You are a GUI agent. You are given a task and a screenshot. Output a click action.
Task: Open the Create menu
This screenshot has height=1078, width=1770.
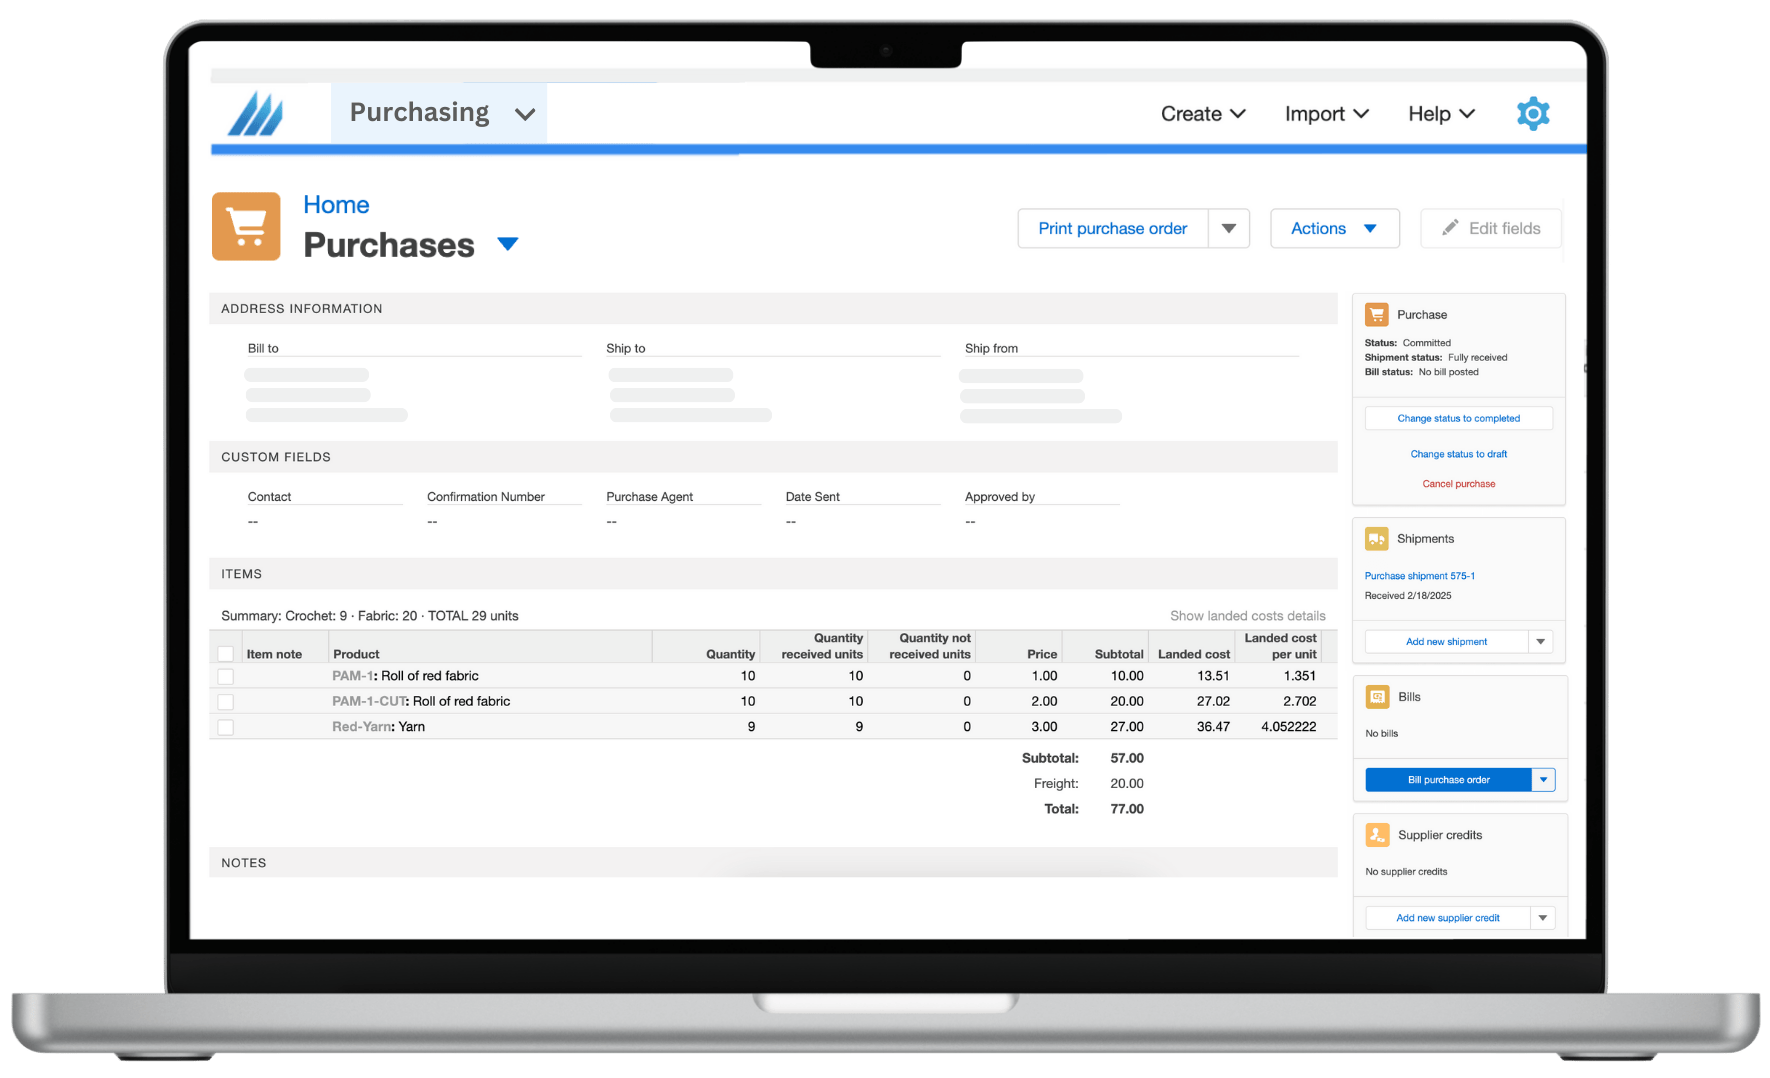(1202, 114)
